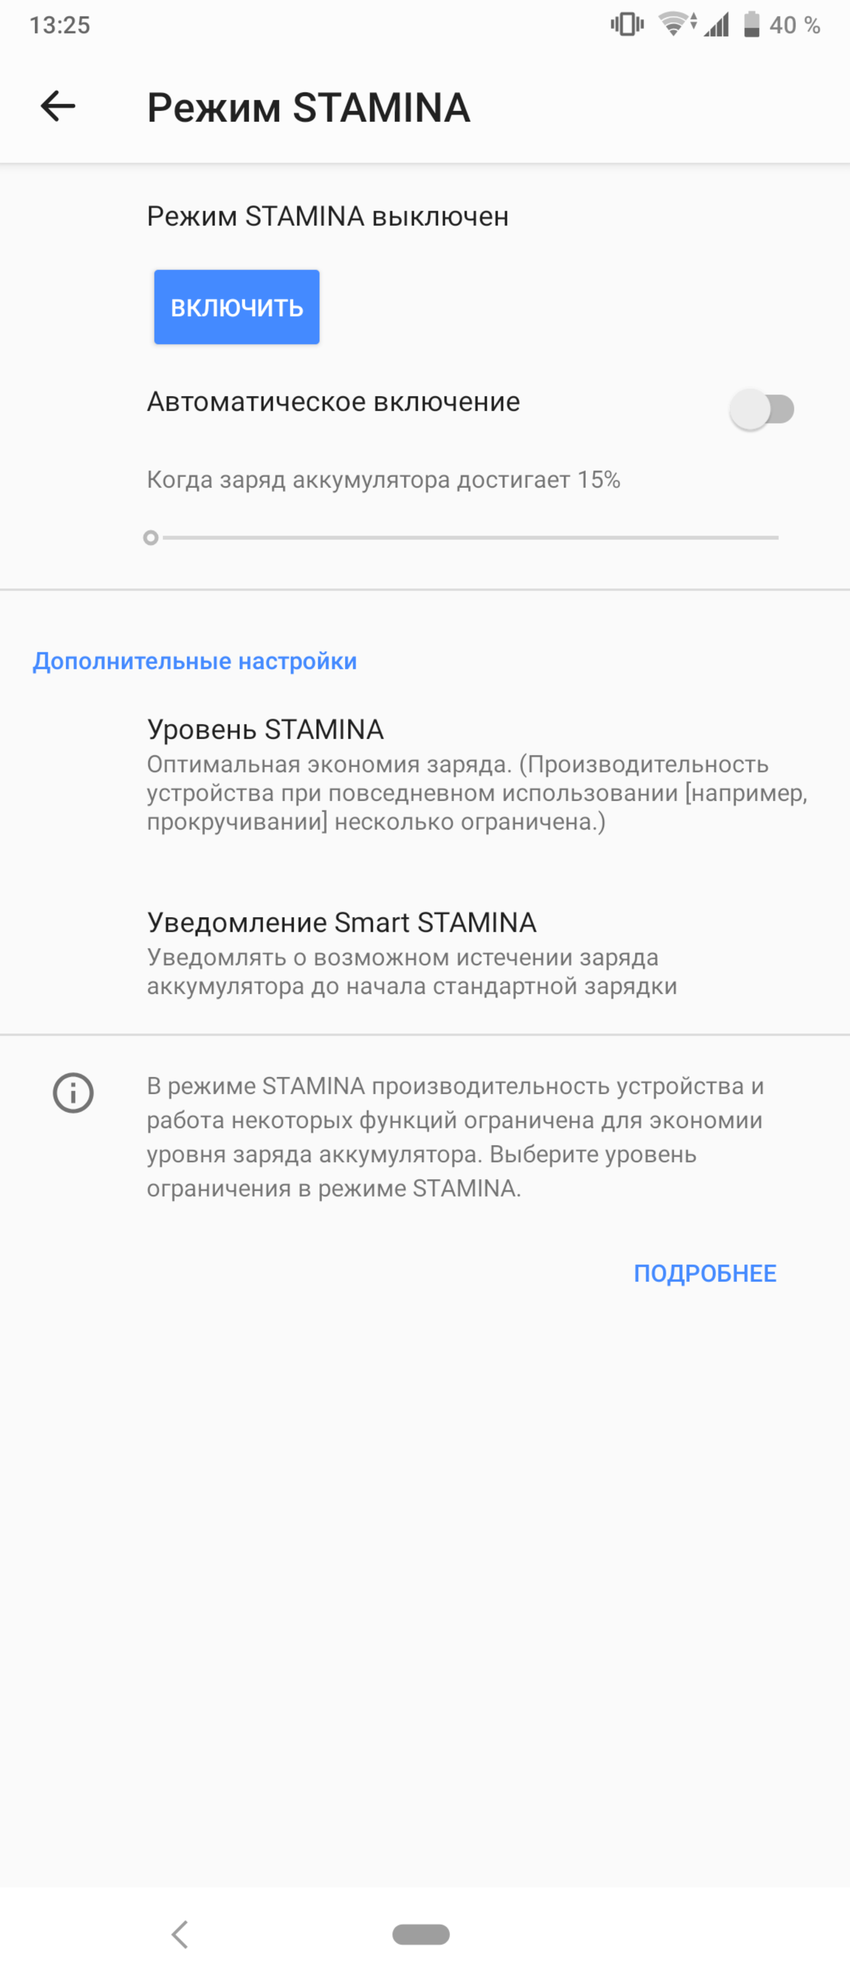The width and height of the screenshot is (850, 1985).
Task: Open the ПОДРОБНЕЕ link
Action: 705,1273
